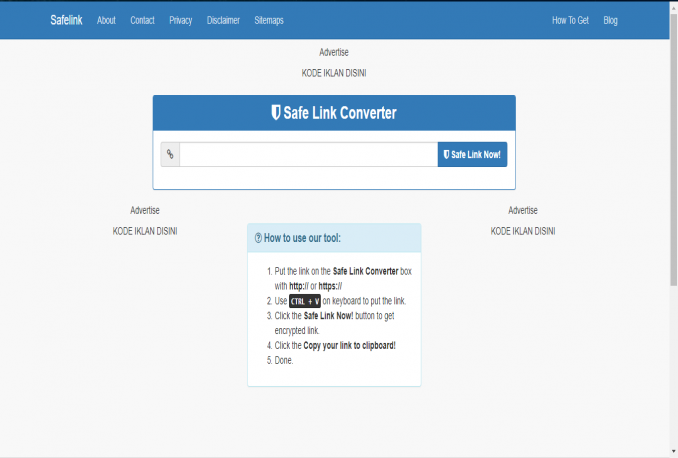Click the scrollbar's down arrow
This screenshot has width=678, height=458.
673,452
